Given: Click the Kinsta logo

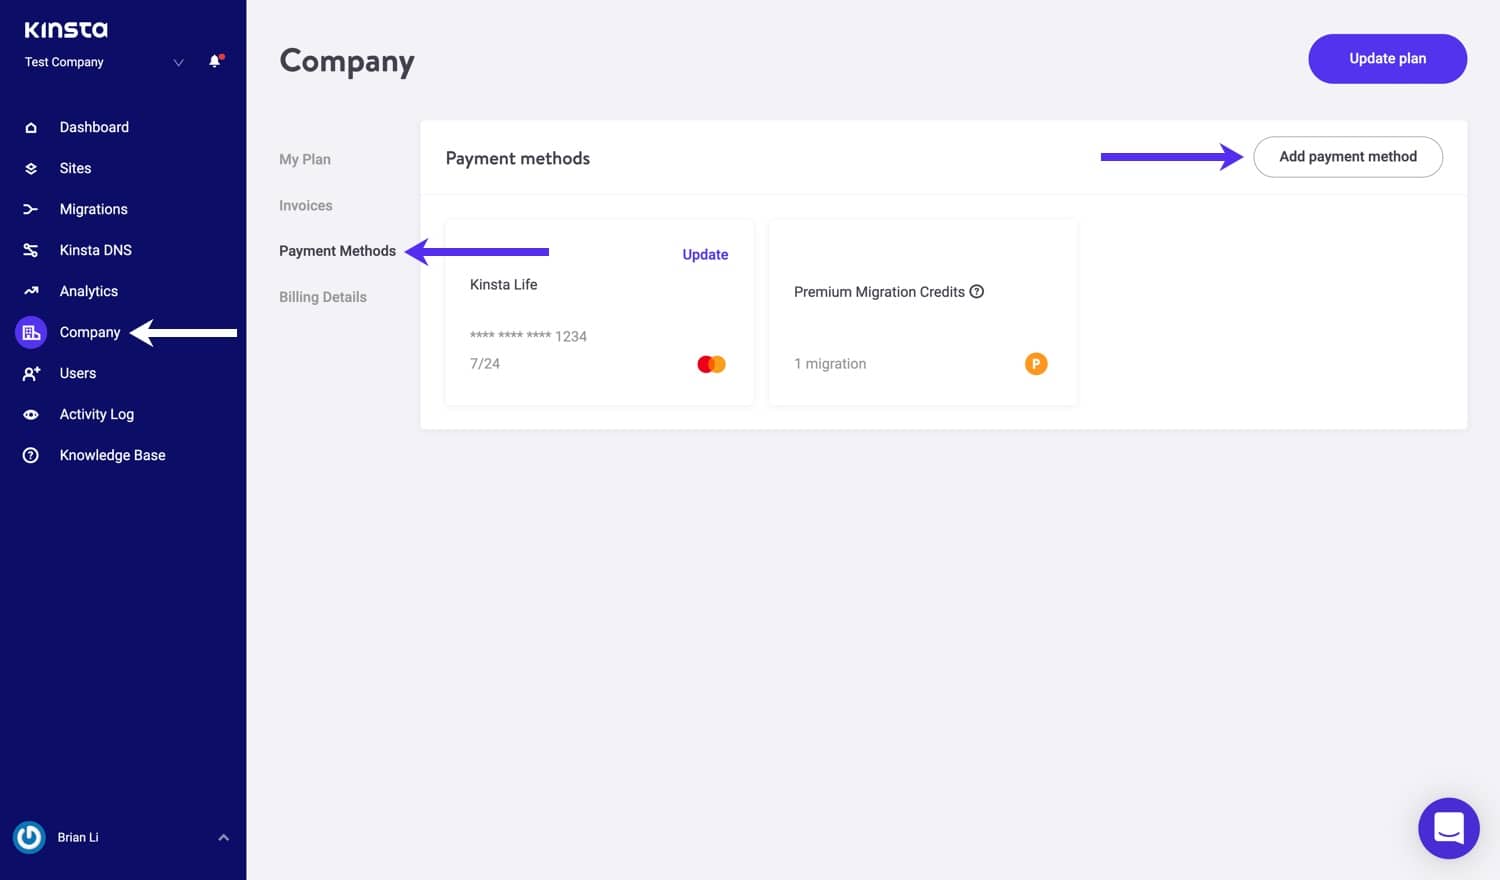Looking at the screenshot, I should point(66,30).
